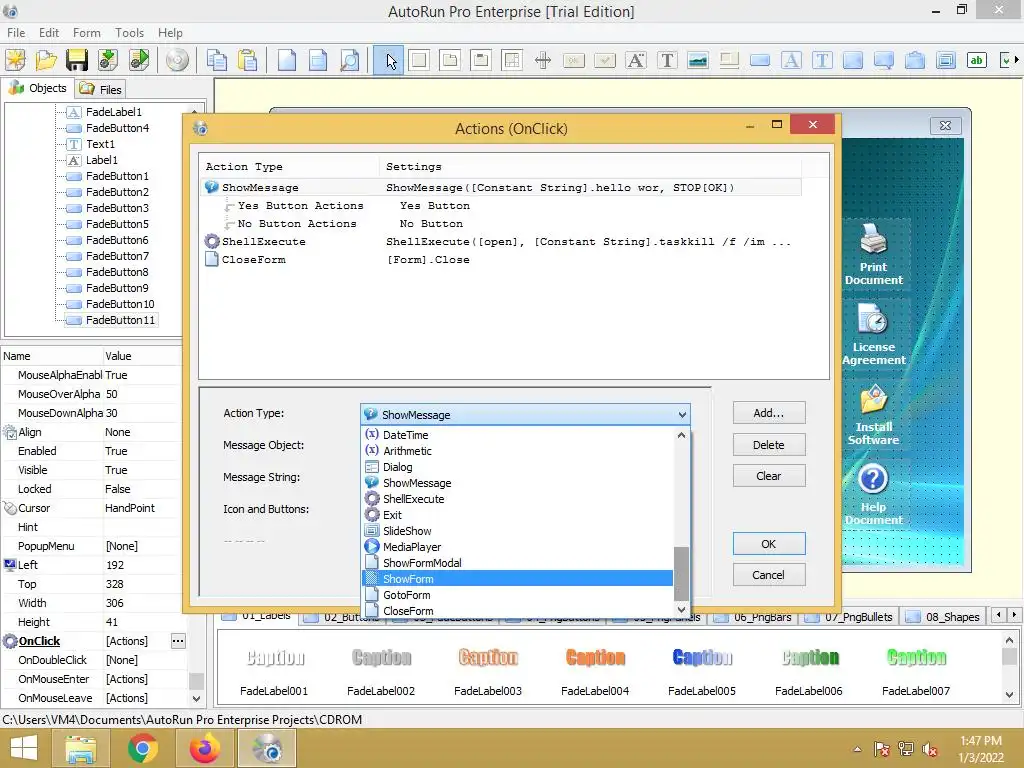Select the CloseForm row in actions list
Image resolution: width=1024 pixels, height=768 pixels.
(501, 260)
